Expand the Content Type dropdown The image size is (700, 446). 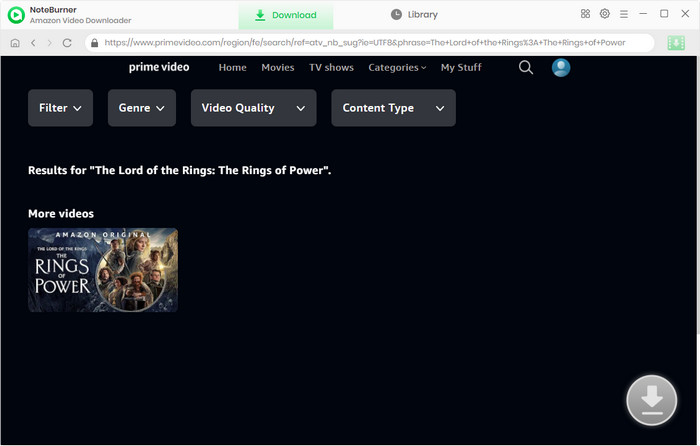tap(393, 108)
